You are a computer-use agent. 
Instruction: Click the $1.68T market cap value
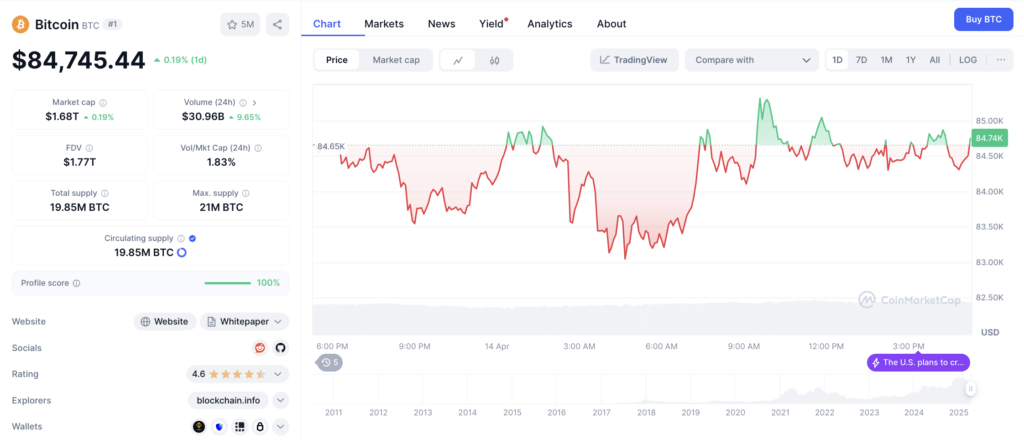coord(60,117)
